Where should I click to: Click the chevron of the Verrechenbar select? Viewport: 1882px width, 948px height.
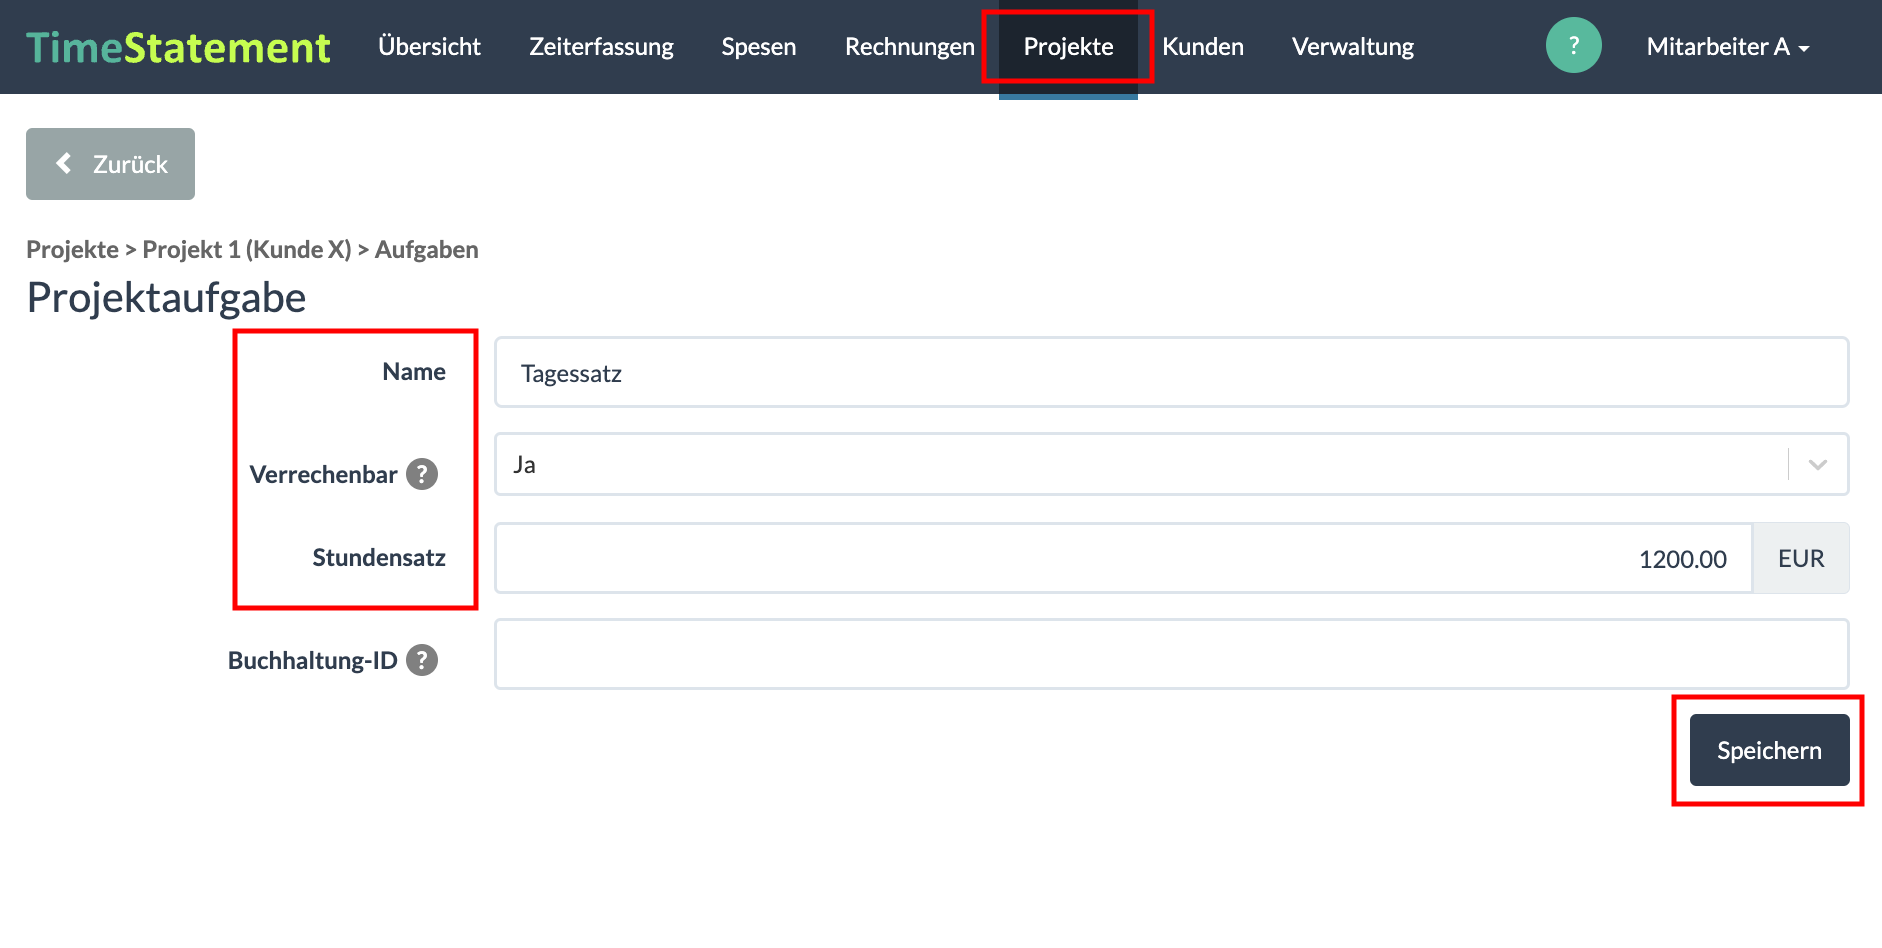1818,464
